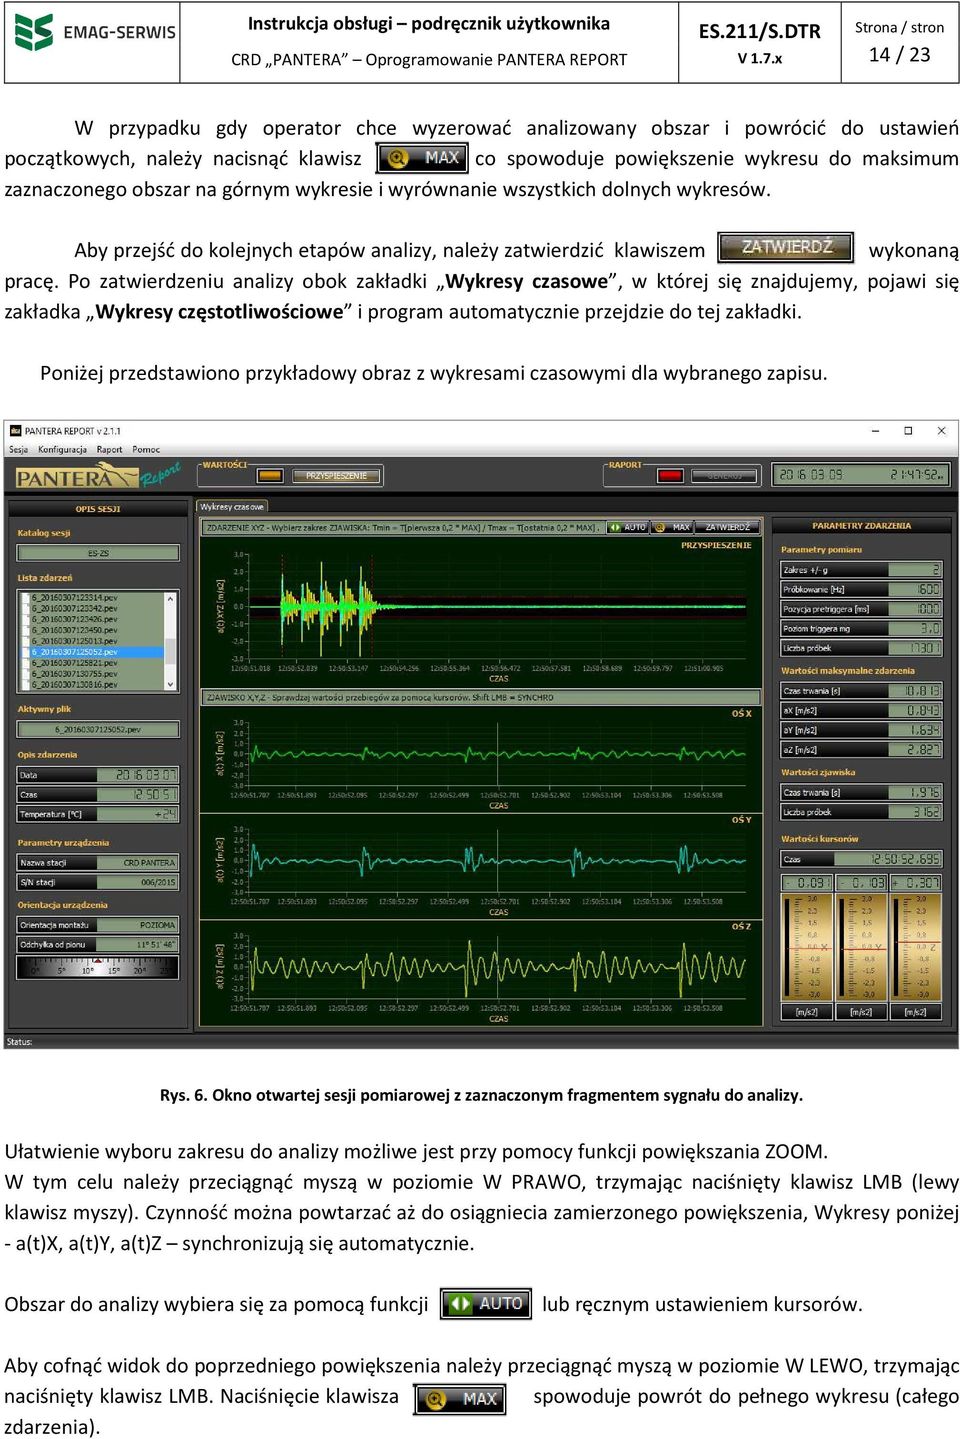
Task: Click the Temperatura [°C] value field
Action: 138,815
